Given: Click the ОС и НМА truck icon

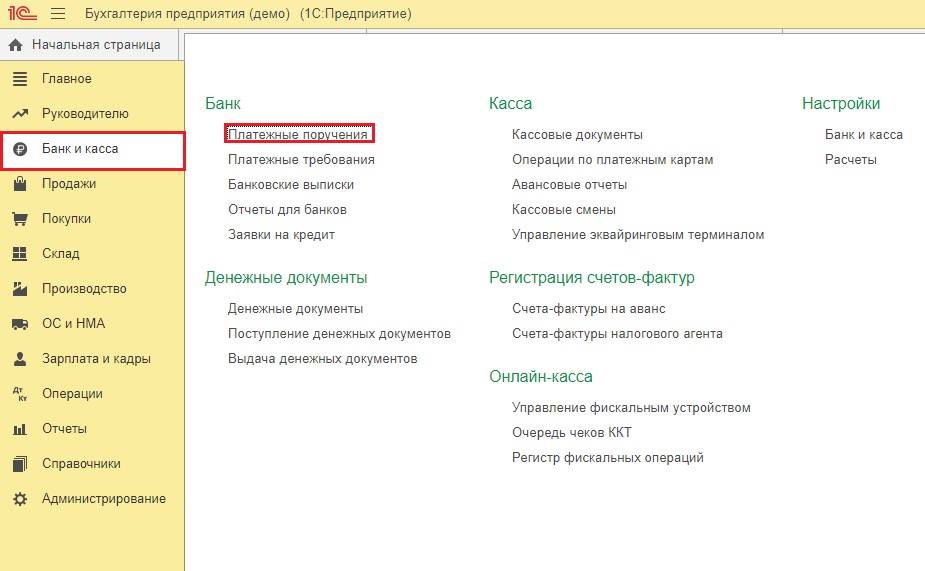Looking at the screenshot, I should 19,324.
